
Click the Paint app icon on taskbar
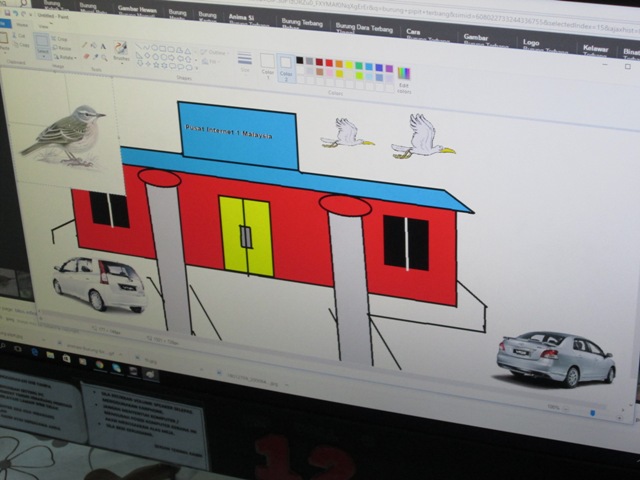[x=150, y=373]
